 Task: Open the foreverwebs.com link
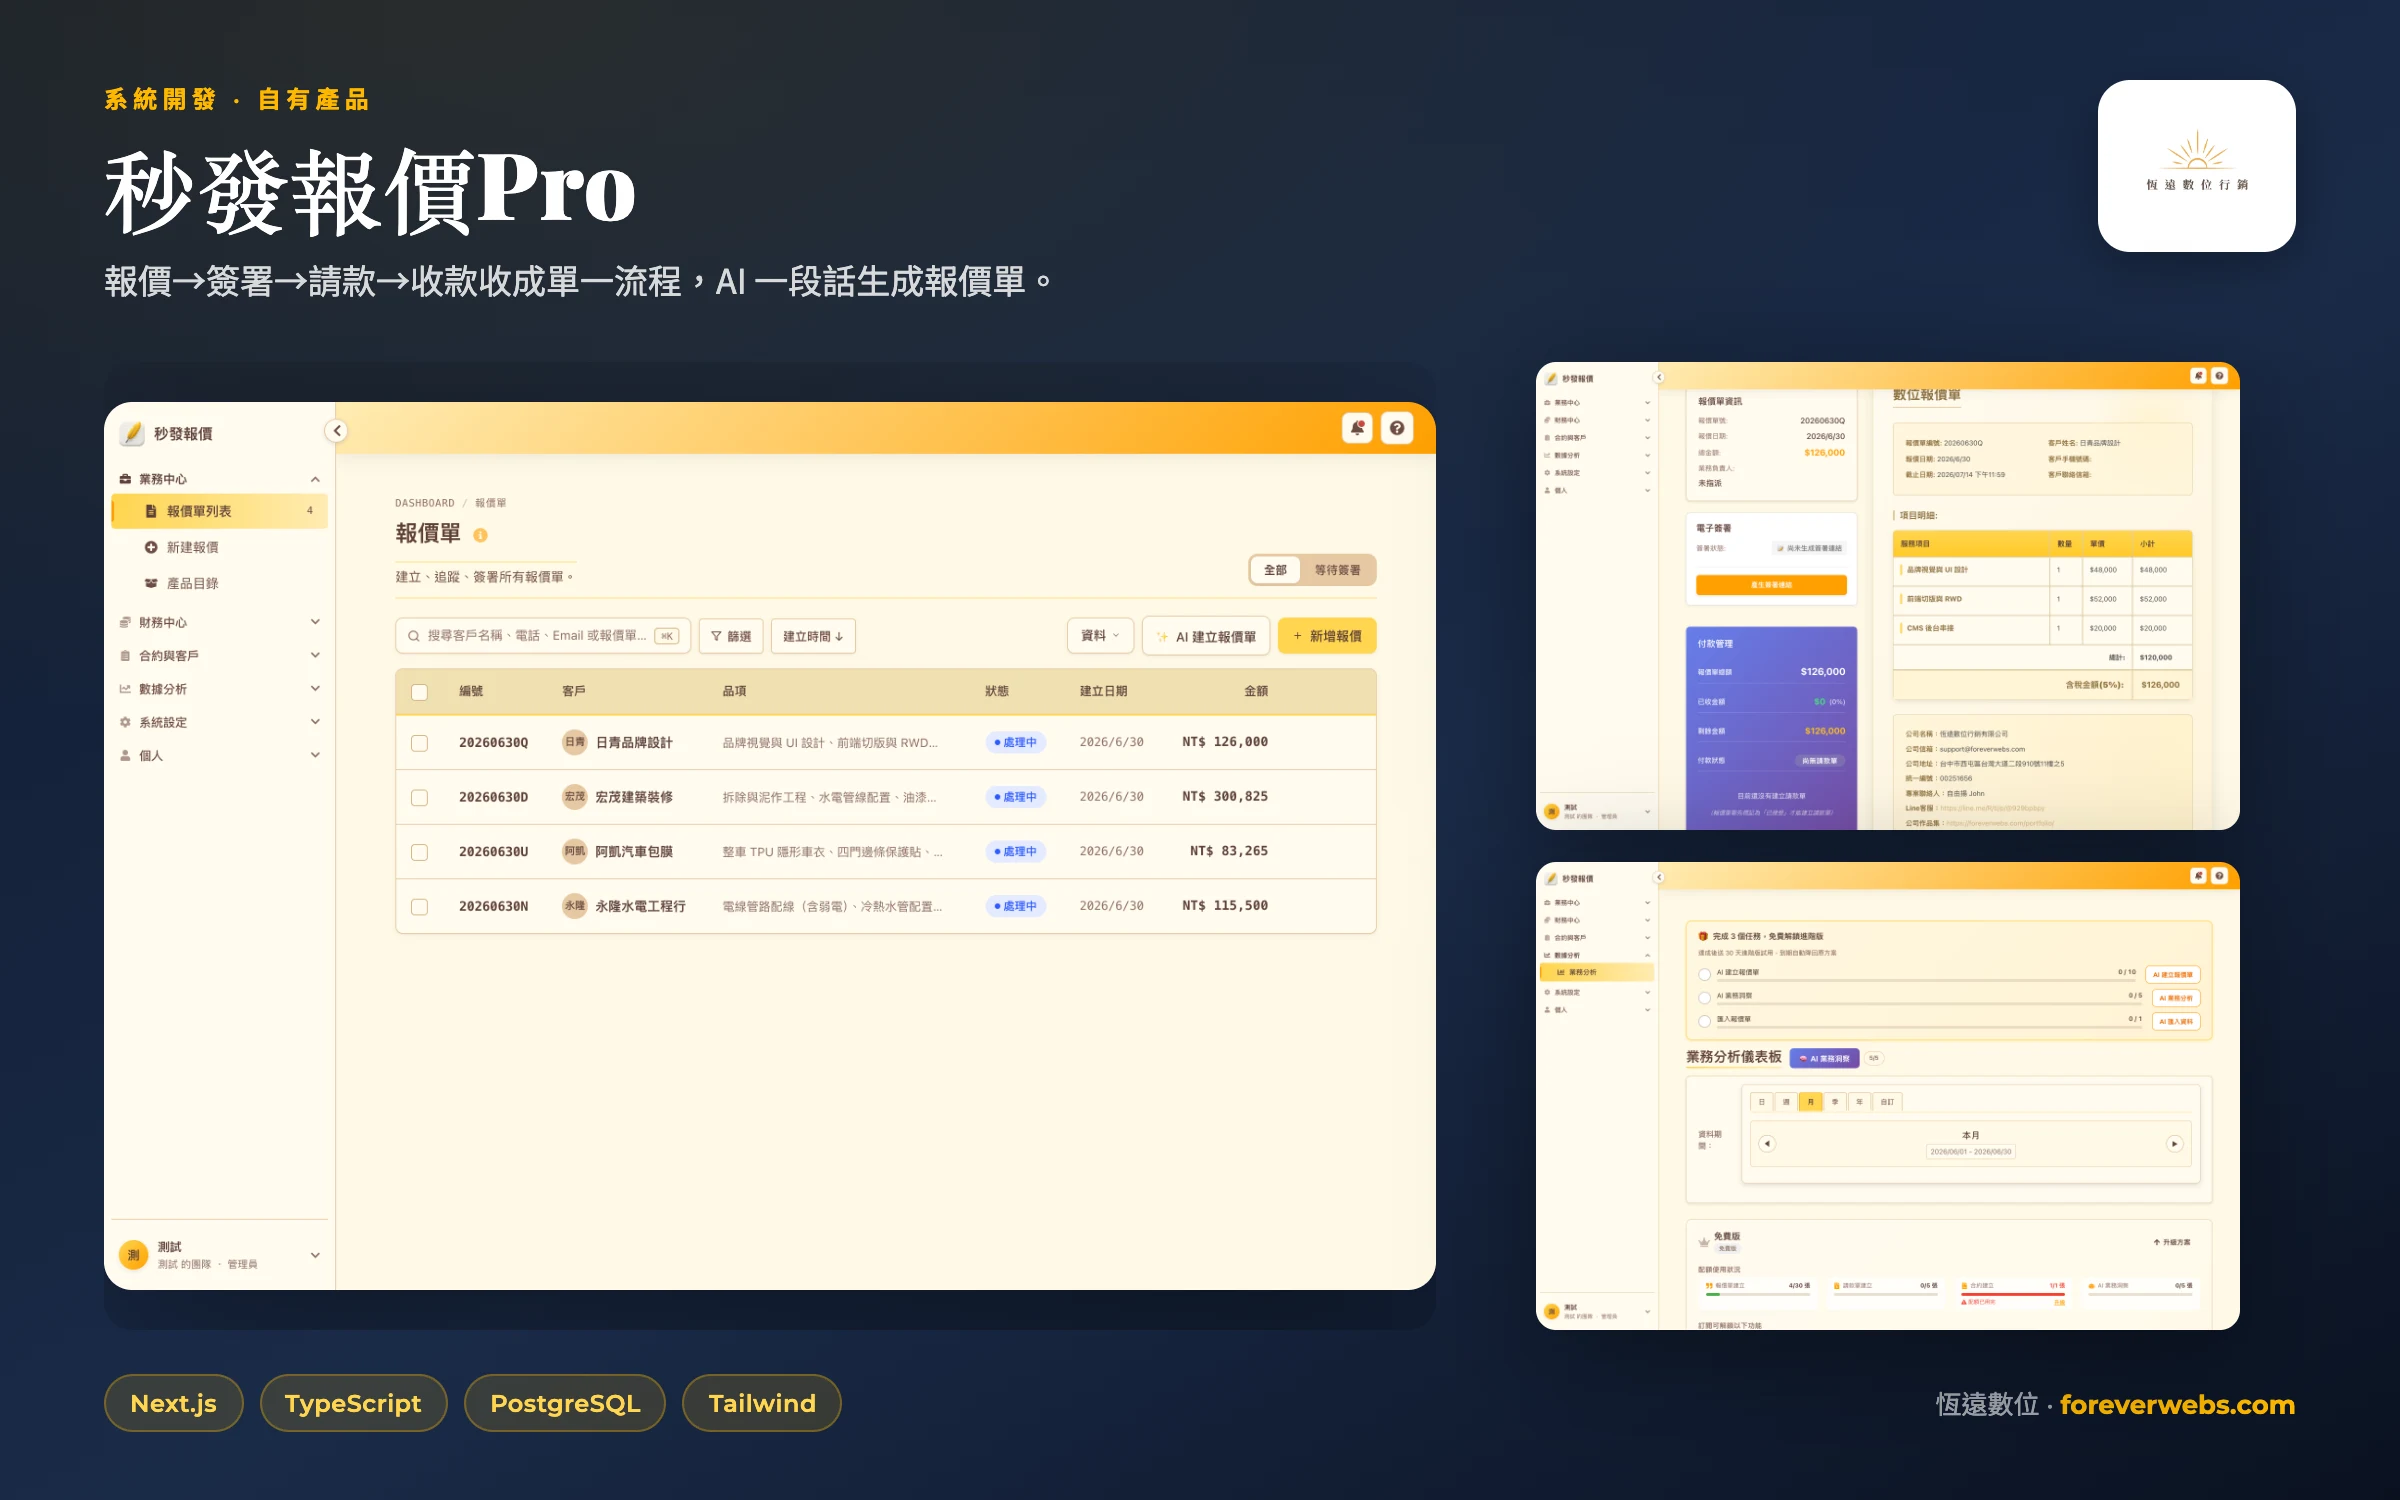[2177, 1404]
